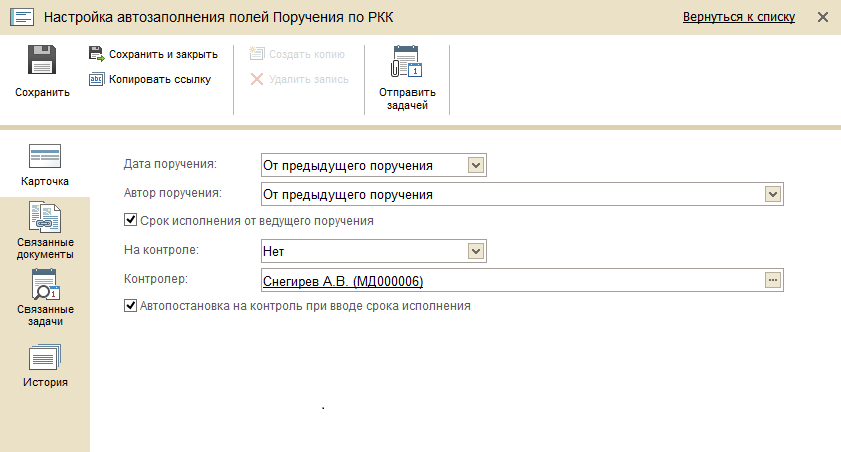The height and width of the screenshot is (452, 841).
Task: Click the Вернуться к списку link
Action: pos(739,17)
